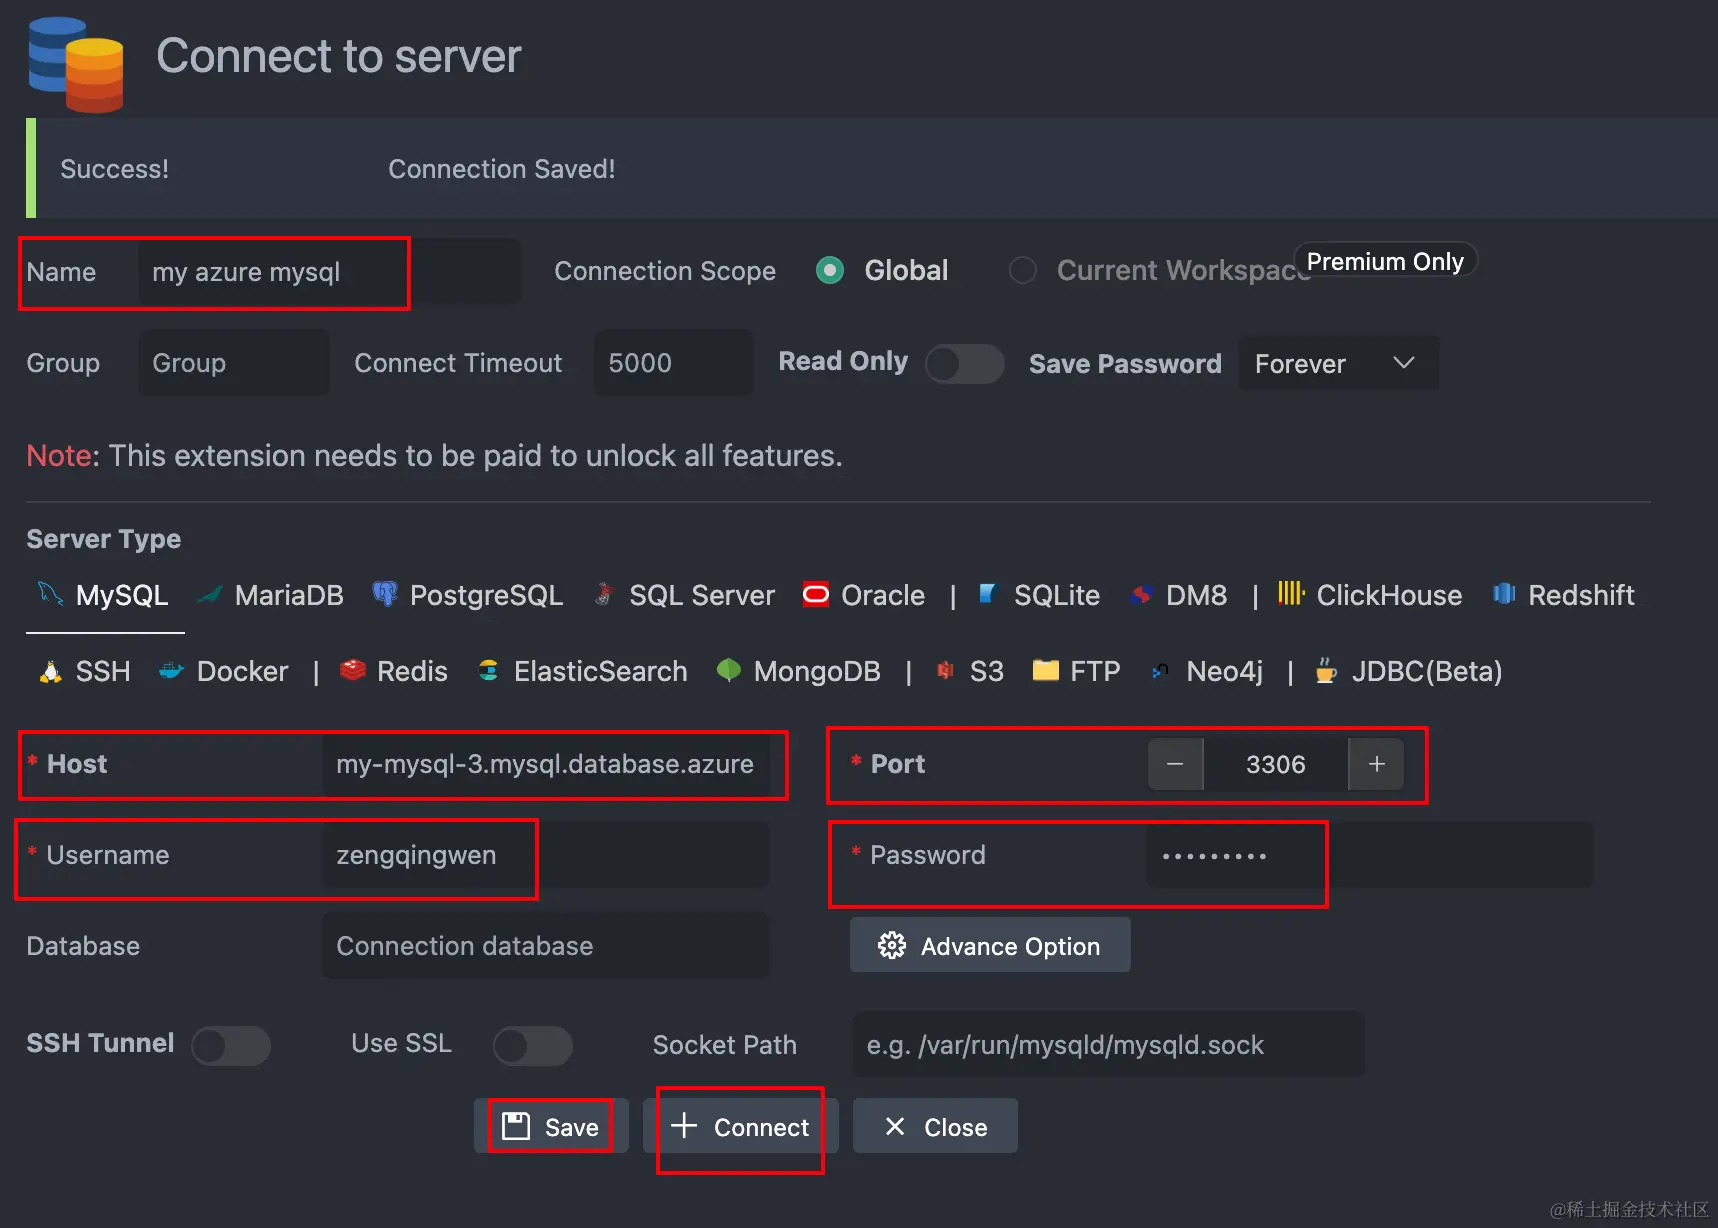
Task: Click the floppy disk Save icon
Action: [x=516, y=1126]
